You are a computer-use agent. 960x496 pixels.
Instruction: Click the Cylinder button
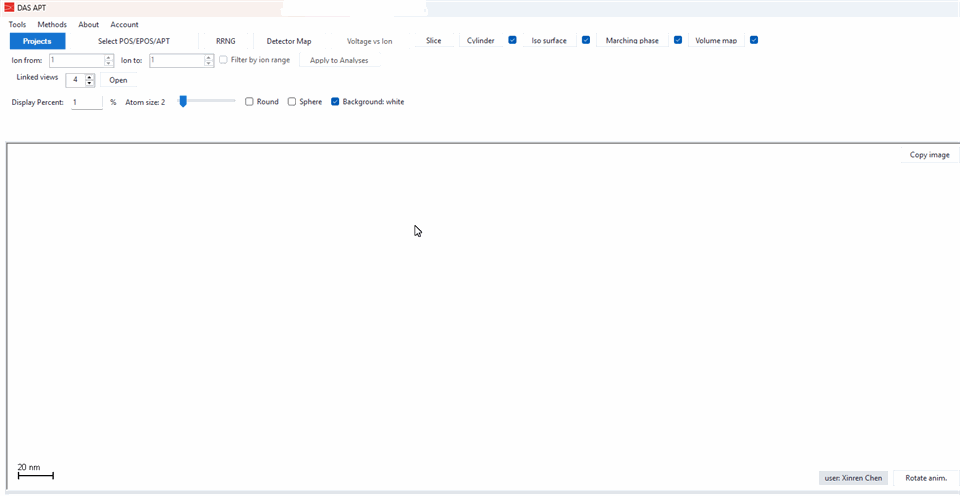pos(481,40)
